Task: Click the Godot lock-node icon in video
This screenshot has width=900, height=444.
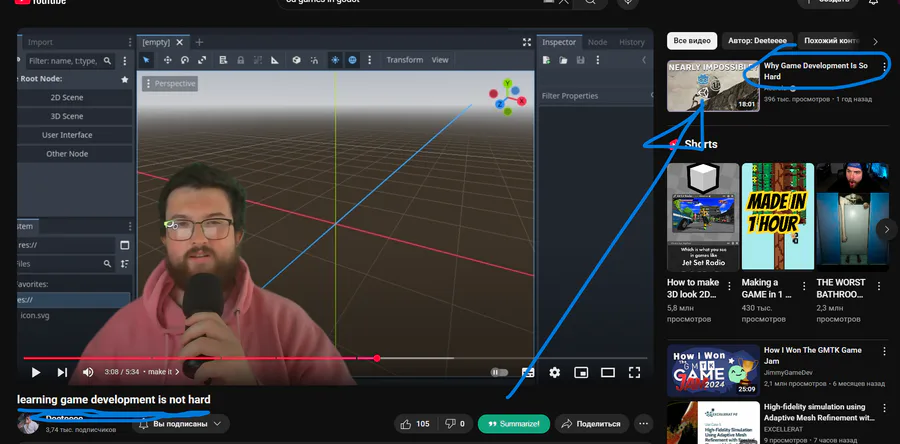Action: (240, 60)
